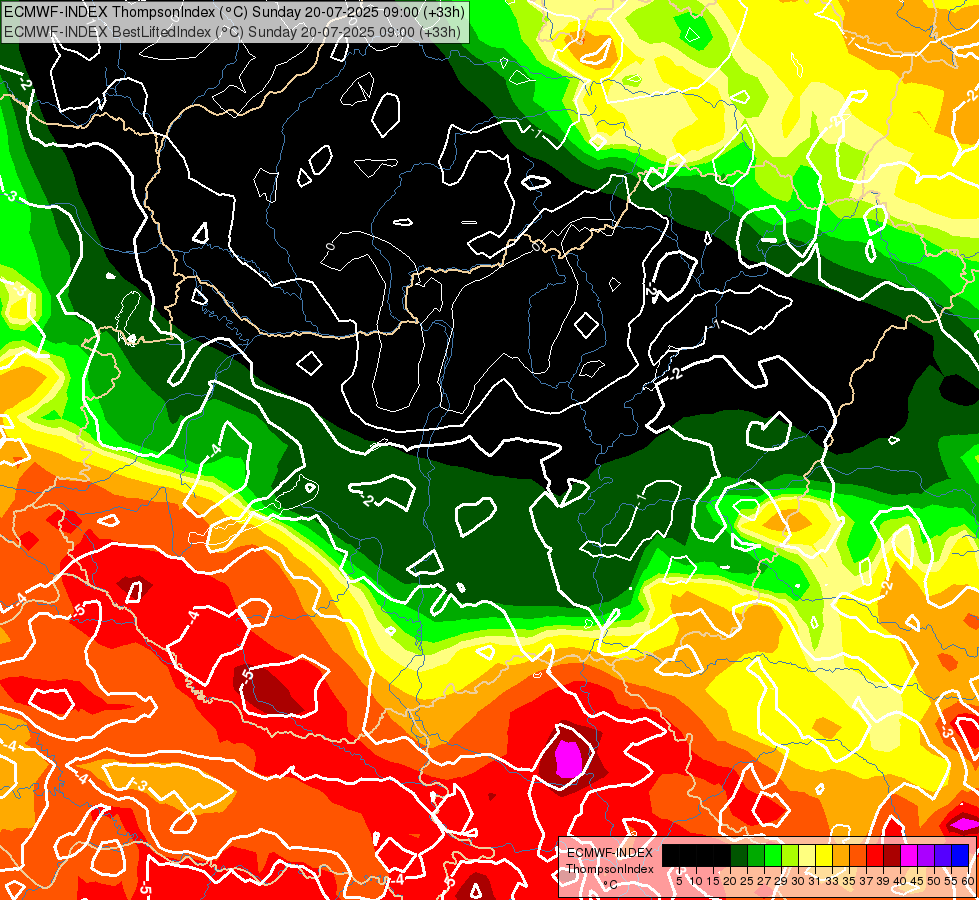
Task: Select the pale yellow 30–31 legend swatch
Action: click(807, 855)
